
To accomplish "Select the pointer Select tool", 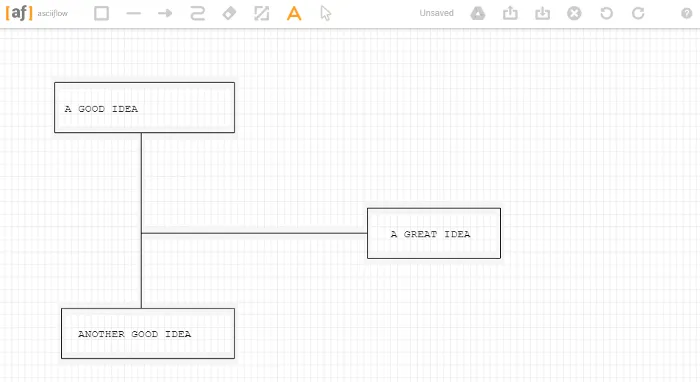I will click(x=326, y=13).
